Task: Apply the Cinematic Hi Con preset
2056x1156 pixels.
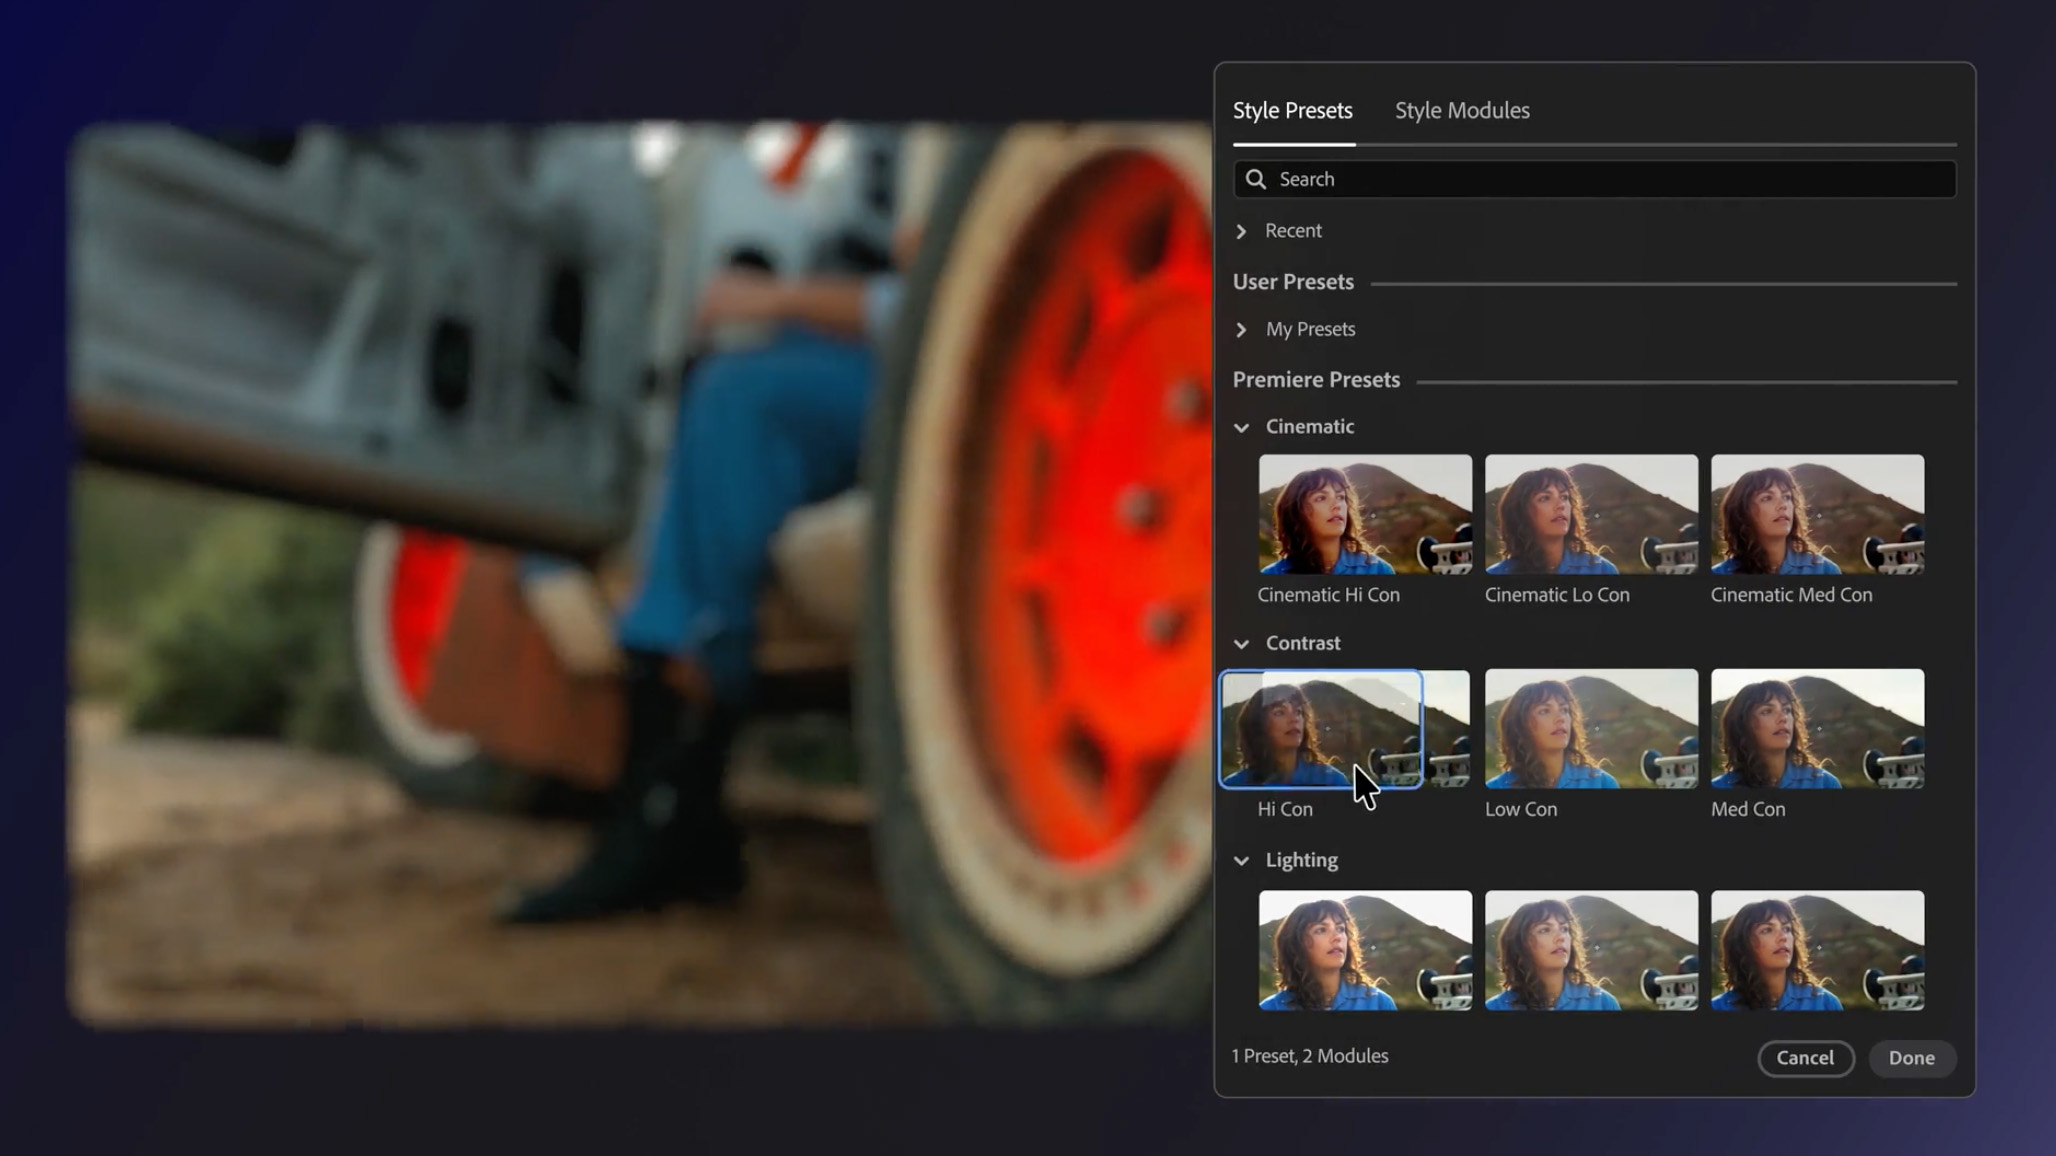Action: 1365,515
